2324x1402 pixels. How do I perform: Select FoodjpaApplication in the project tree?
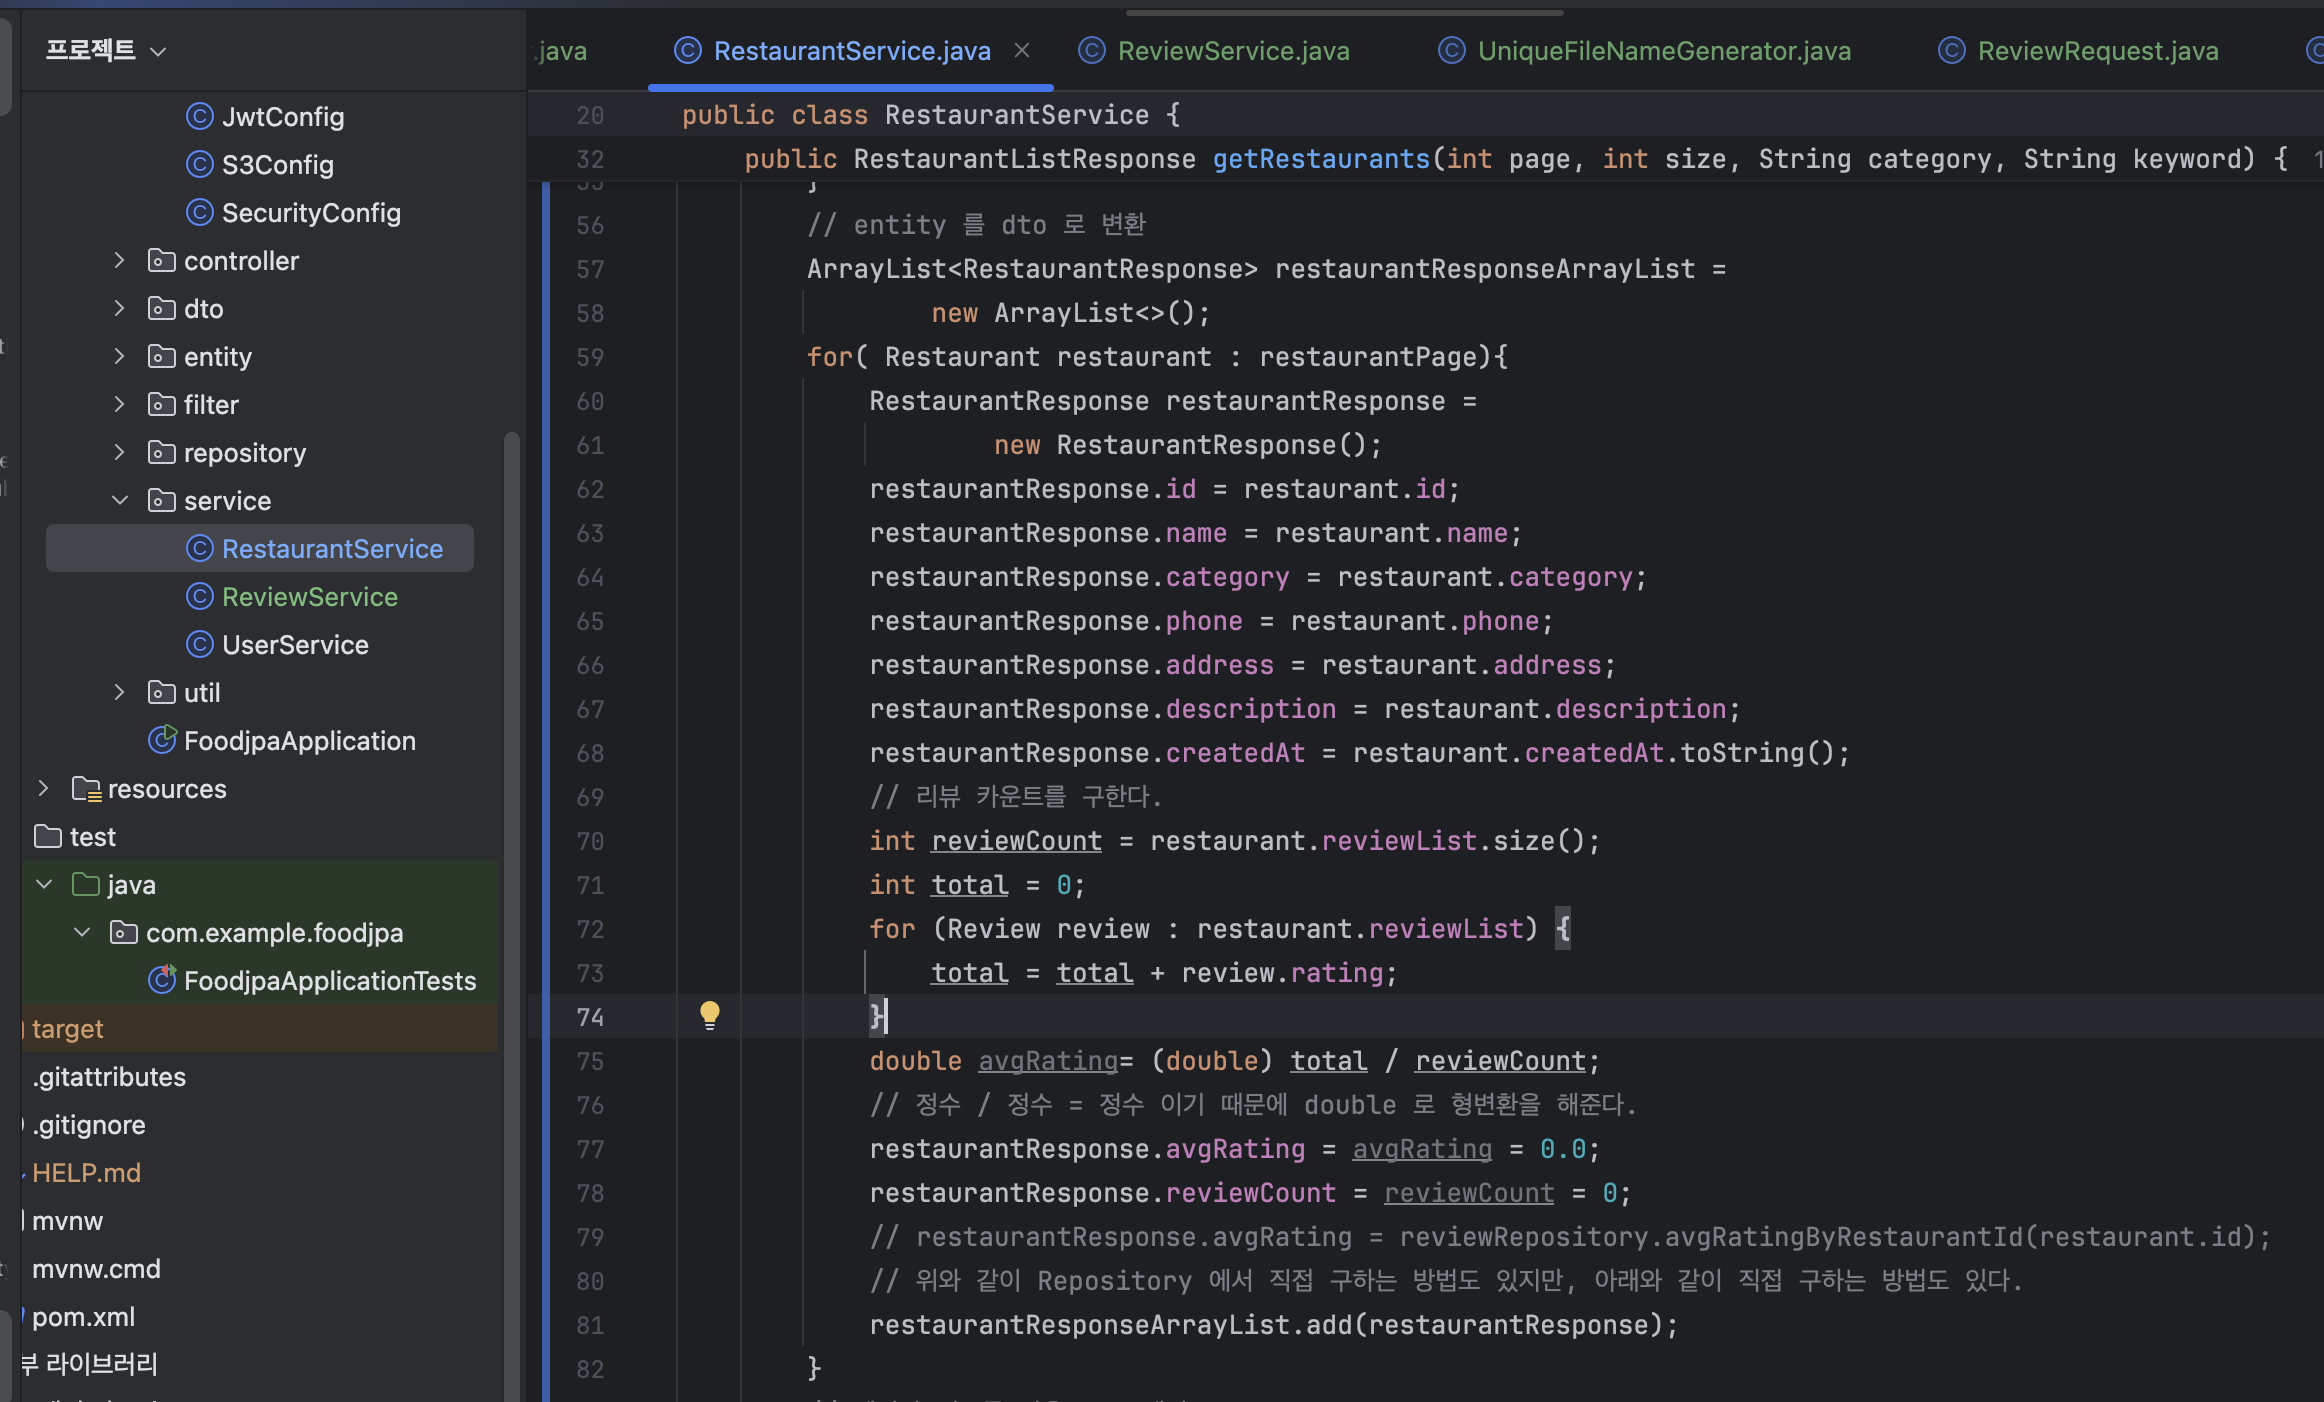300,741
